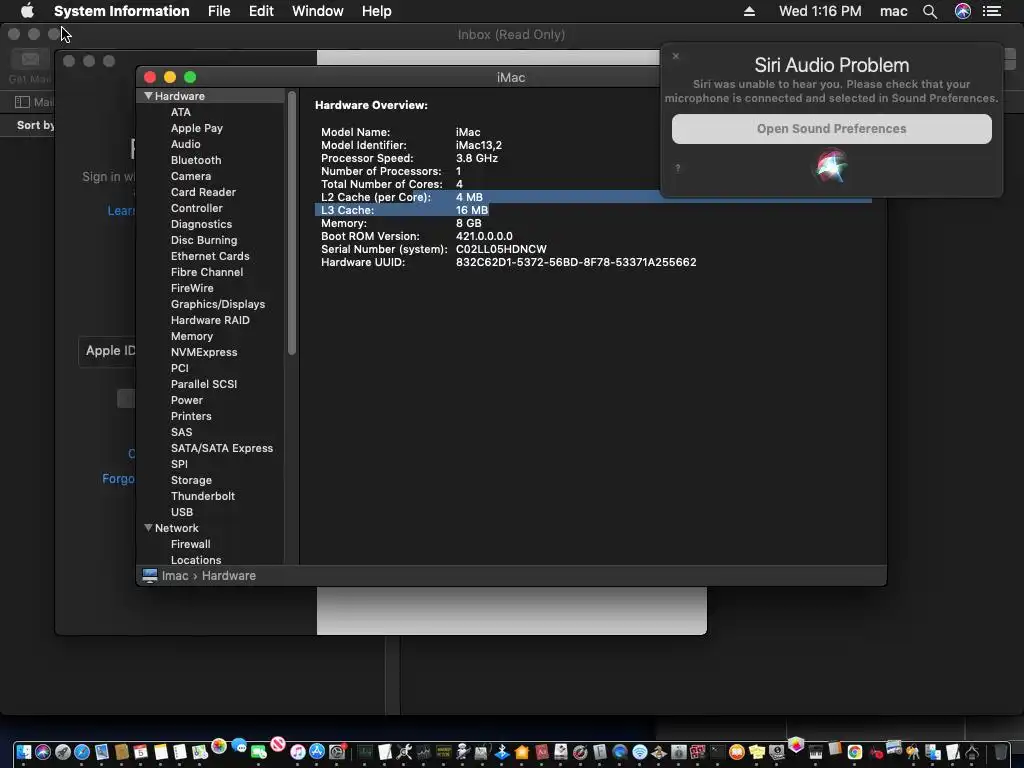The height and width of the screenshot is (768, 1024).
Task: Open Finder from the Dock
Action: tap(24, 752)
